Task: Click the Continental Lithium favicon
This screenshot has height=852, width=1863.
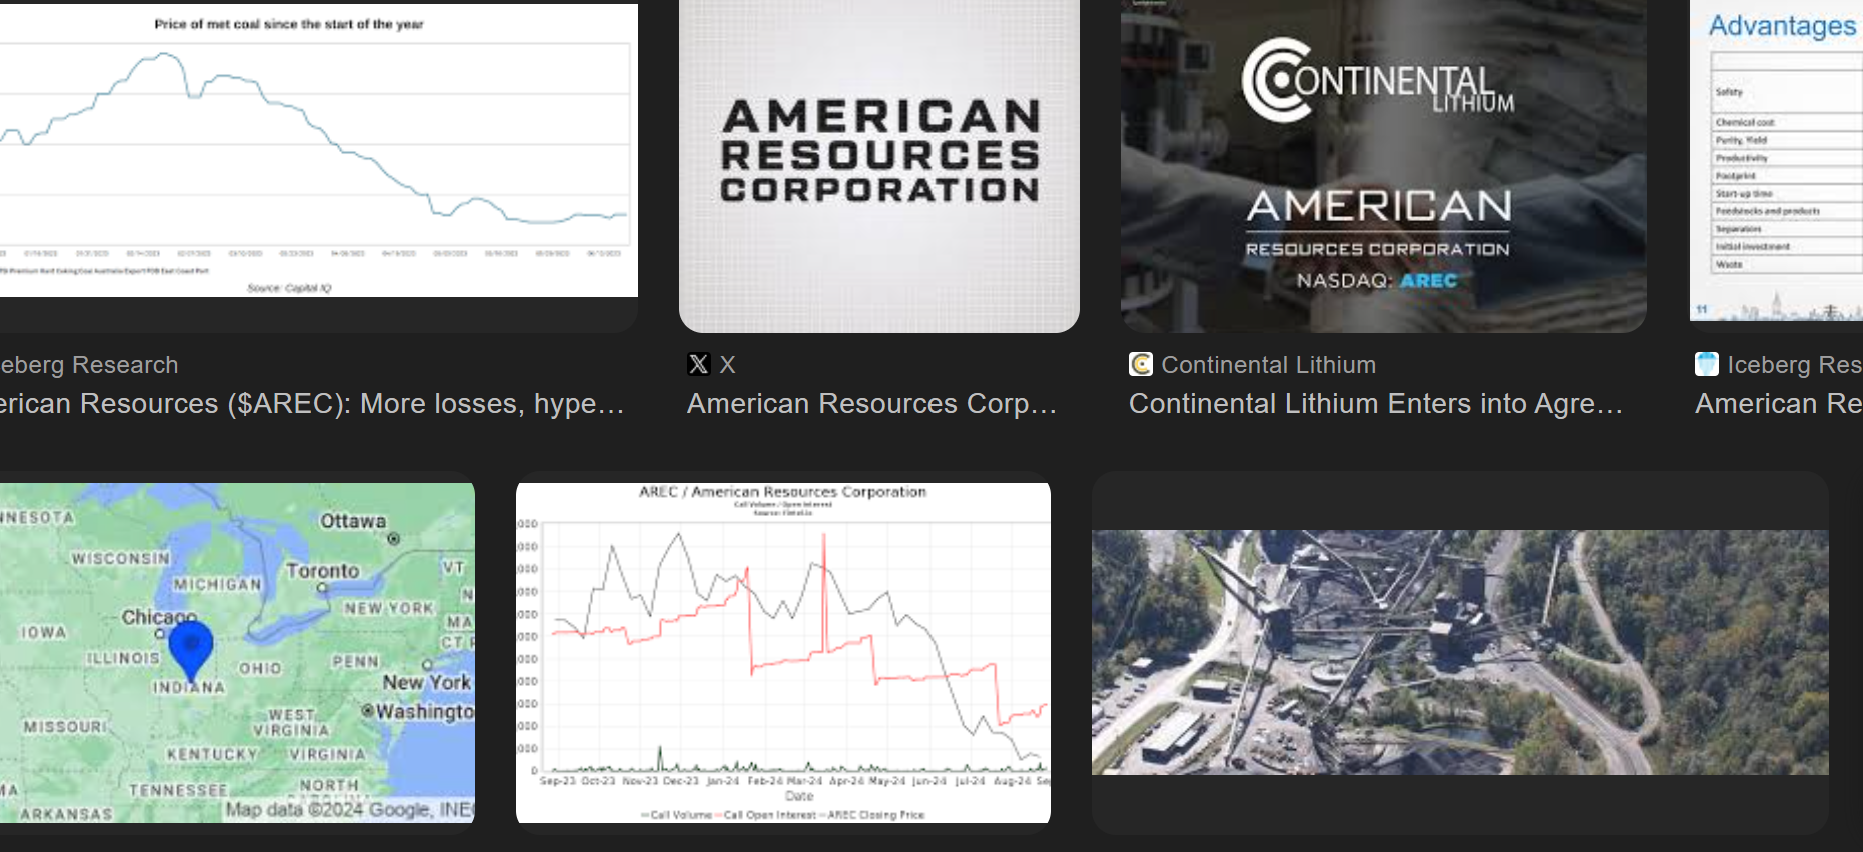Action: tap(1141, 365)
